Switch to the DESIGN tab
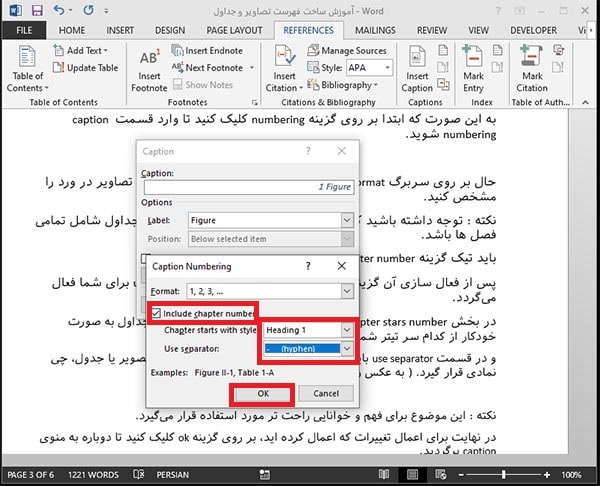This screenshot has width=600, height=486. click(x=170, y=30)
